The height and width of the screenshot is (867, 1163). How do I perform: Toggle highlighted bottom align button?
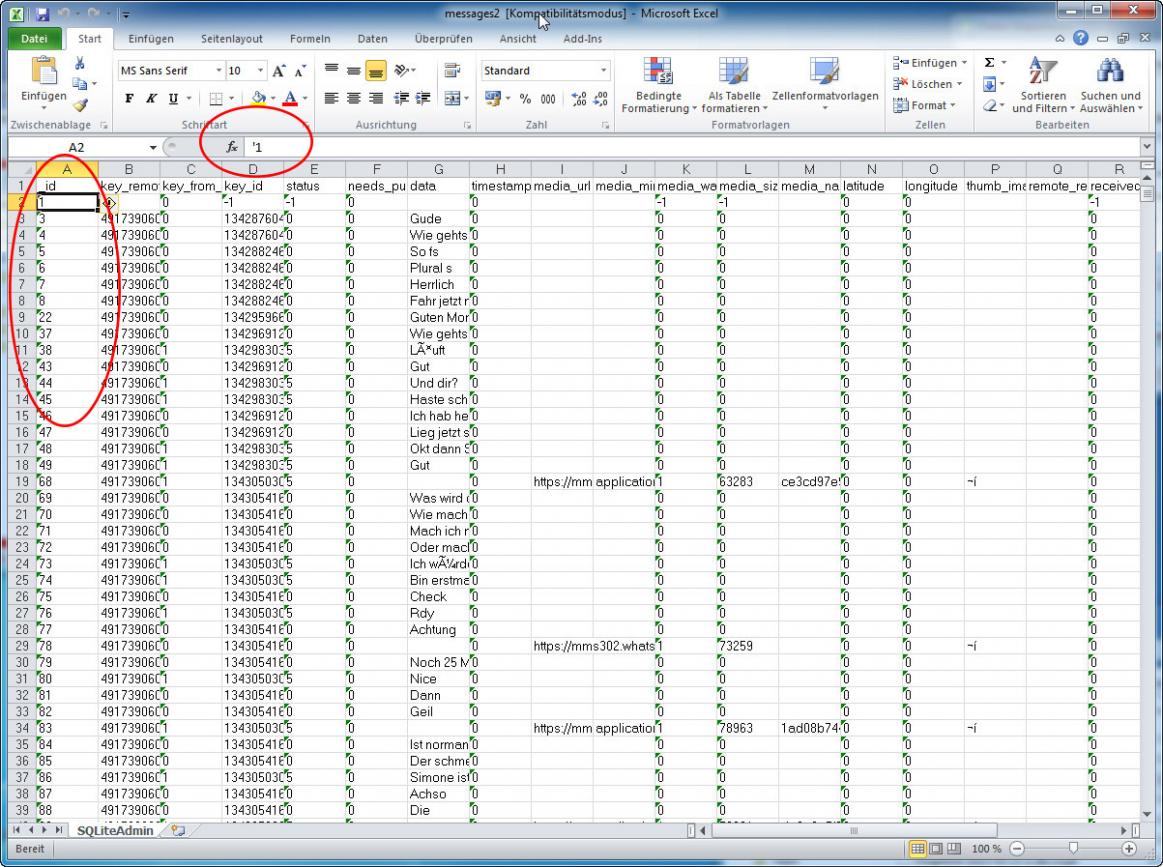pyautogui.click(x=376, y=70)
